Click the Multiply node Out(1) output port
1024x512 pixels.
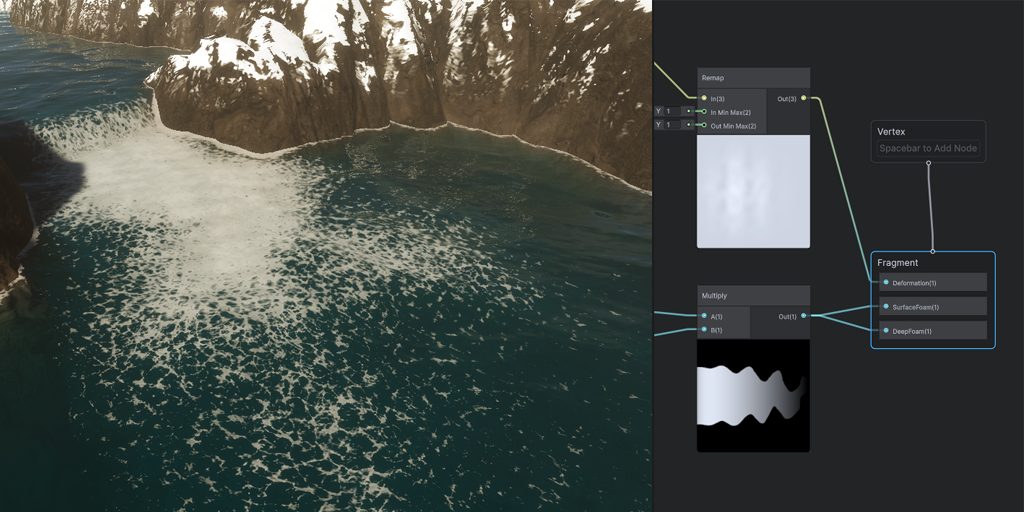coord(803,316)
